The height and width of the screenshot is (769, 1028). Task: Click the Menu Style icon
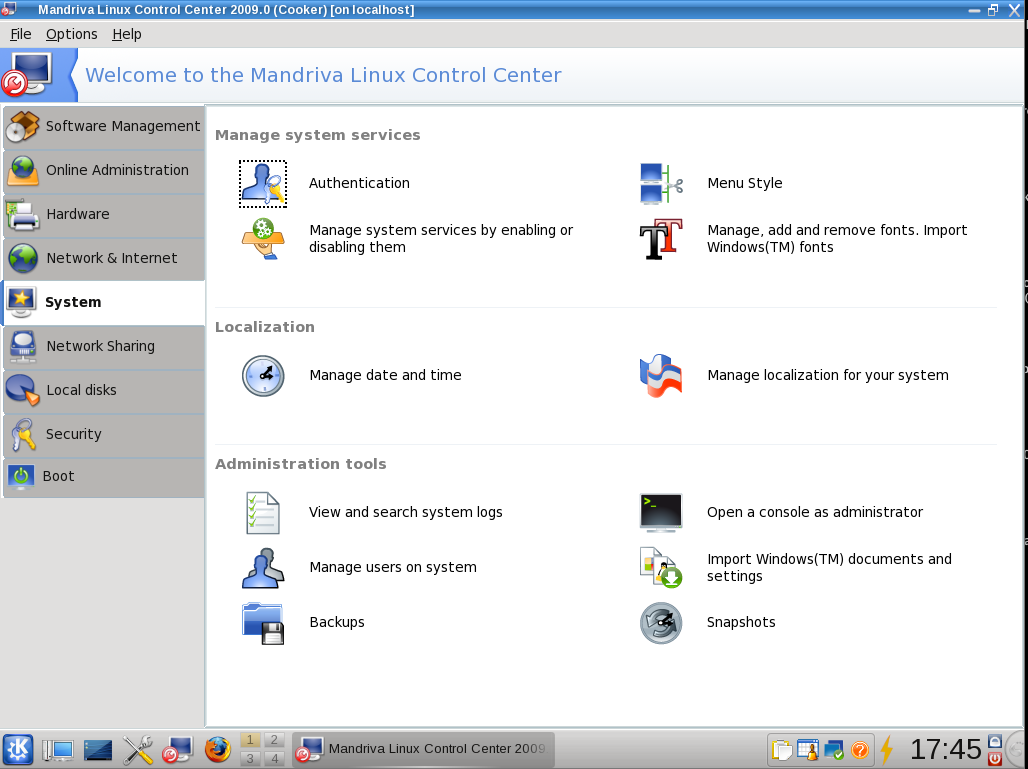pyautogui.click(x=661, y=184)
